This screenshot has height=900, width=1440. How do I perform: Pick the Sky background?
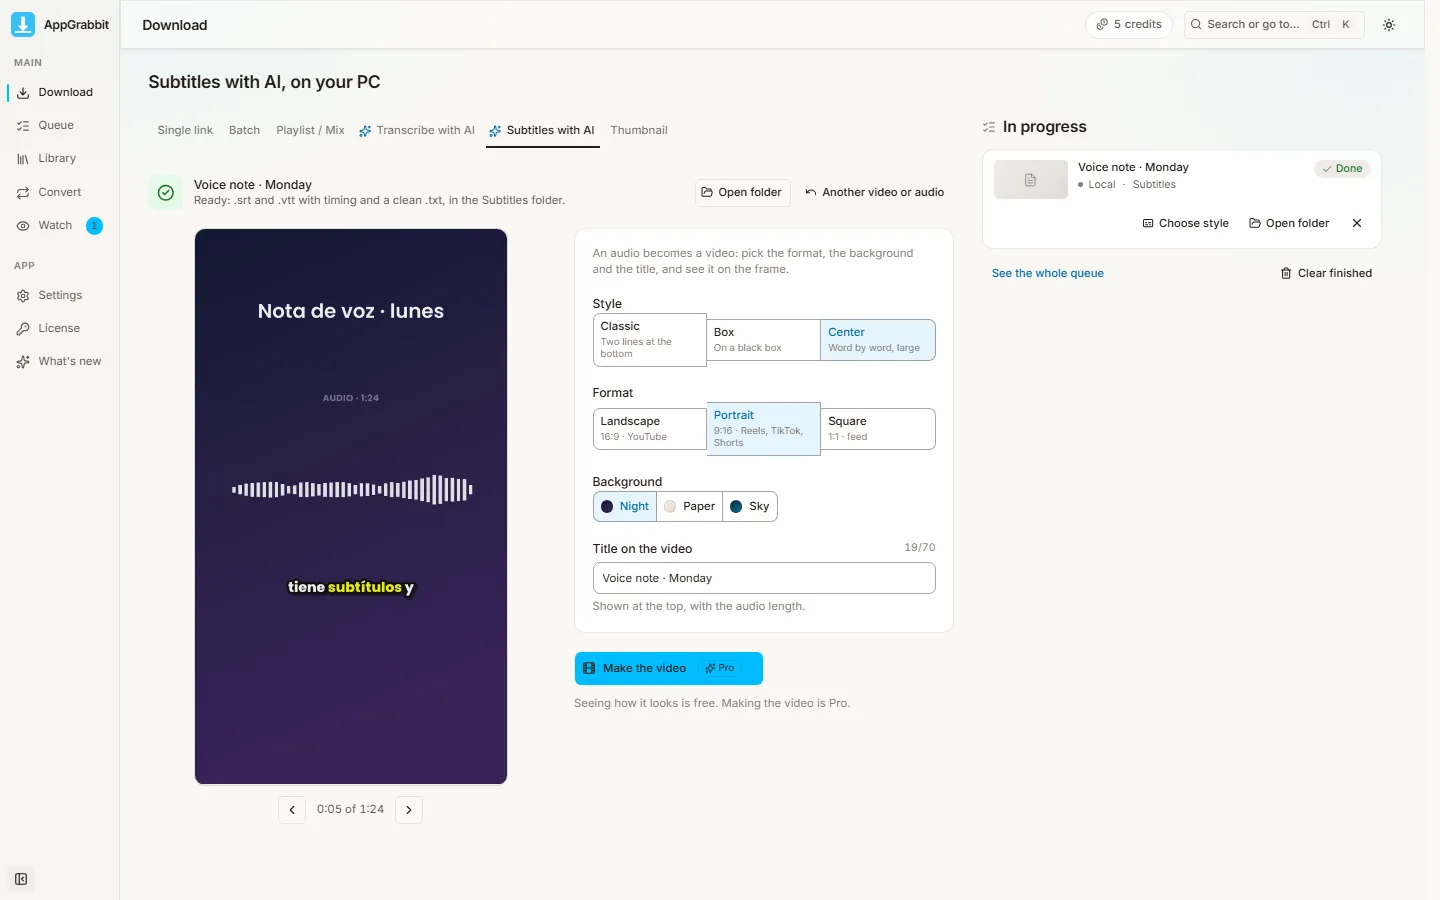[x=750, y=506]
